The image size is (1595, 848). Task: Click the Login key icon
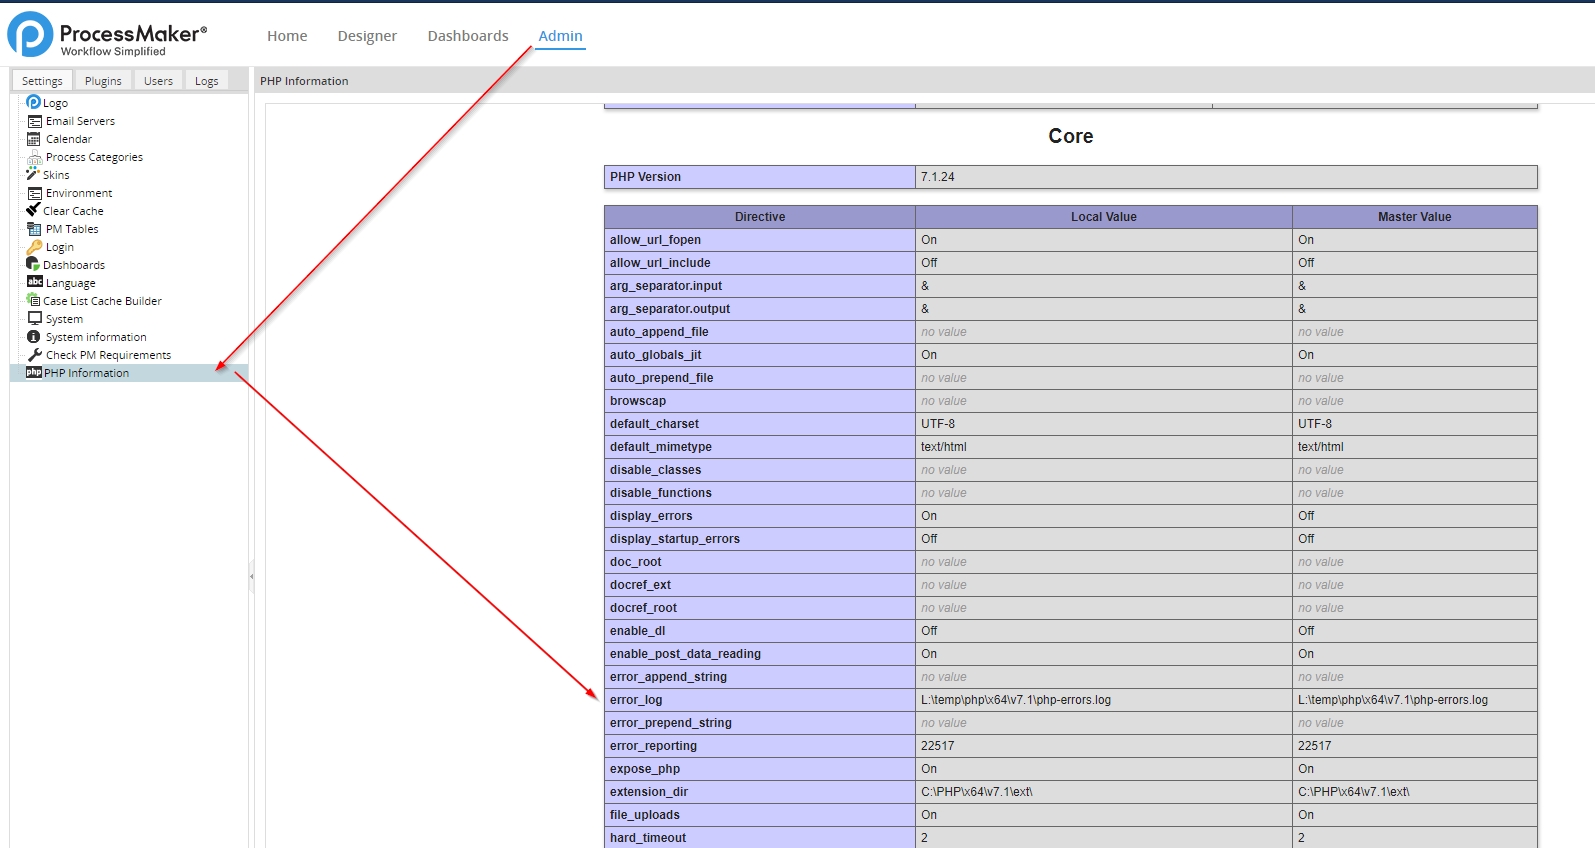[x=34, y=246]
